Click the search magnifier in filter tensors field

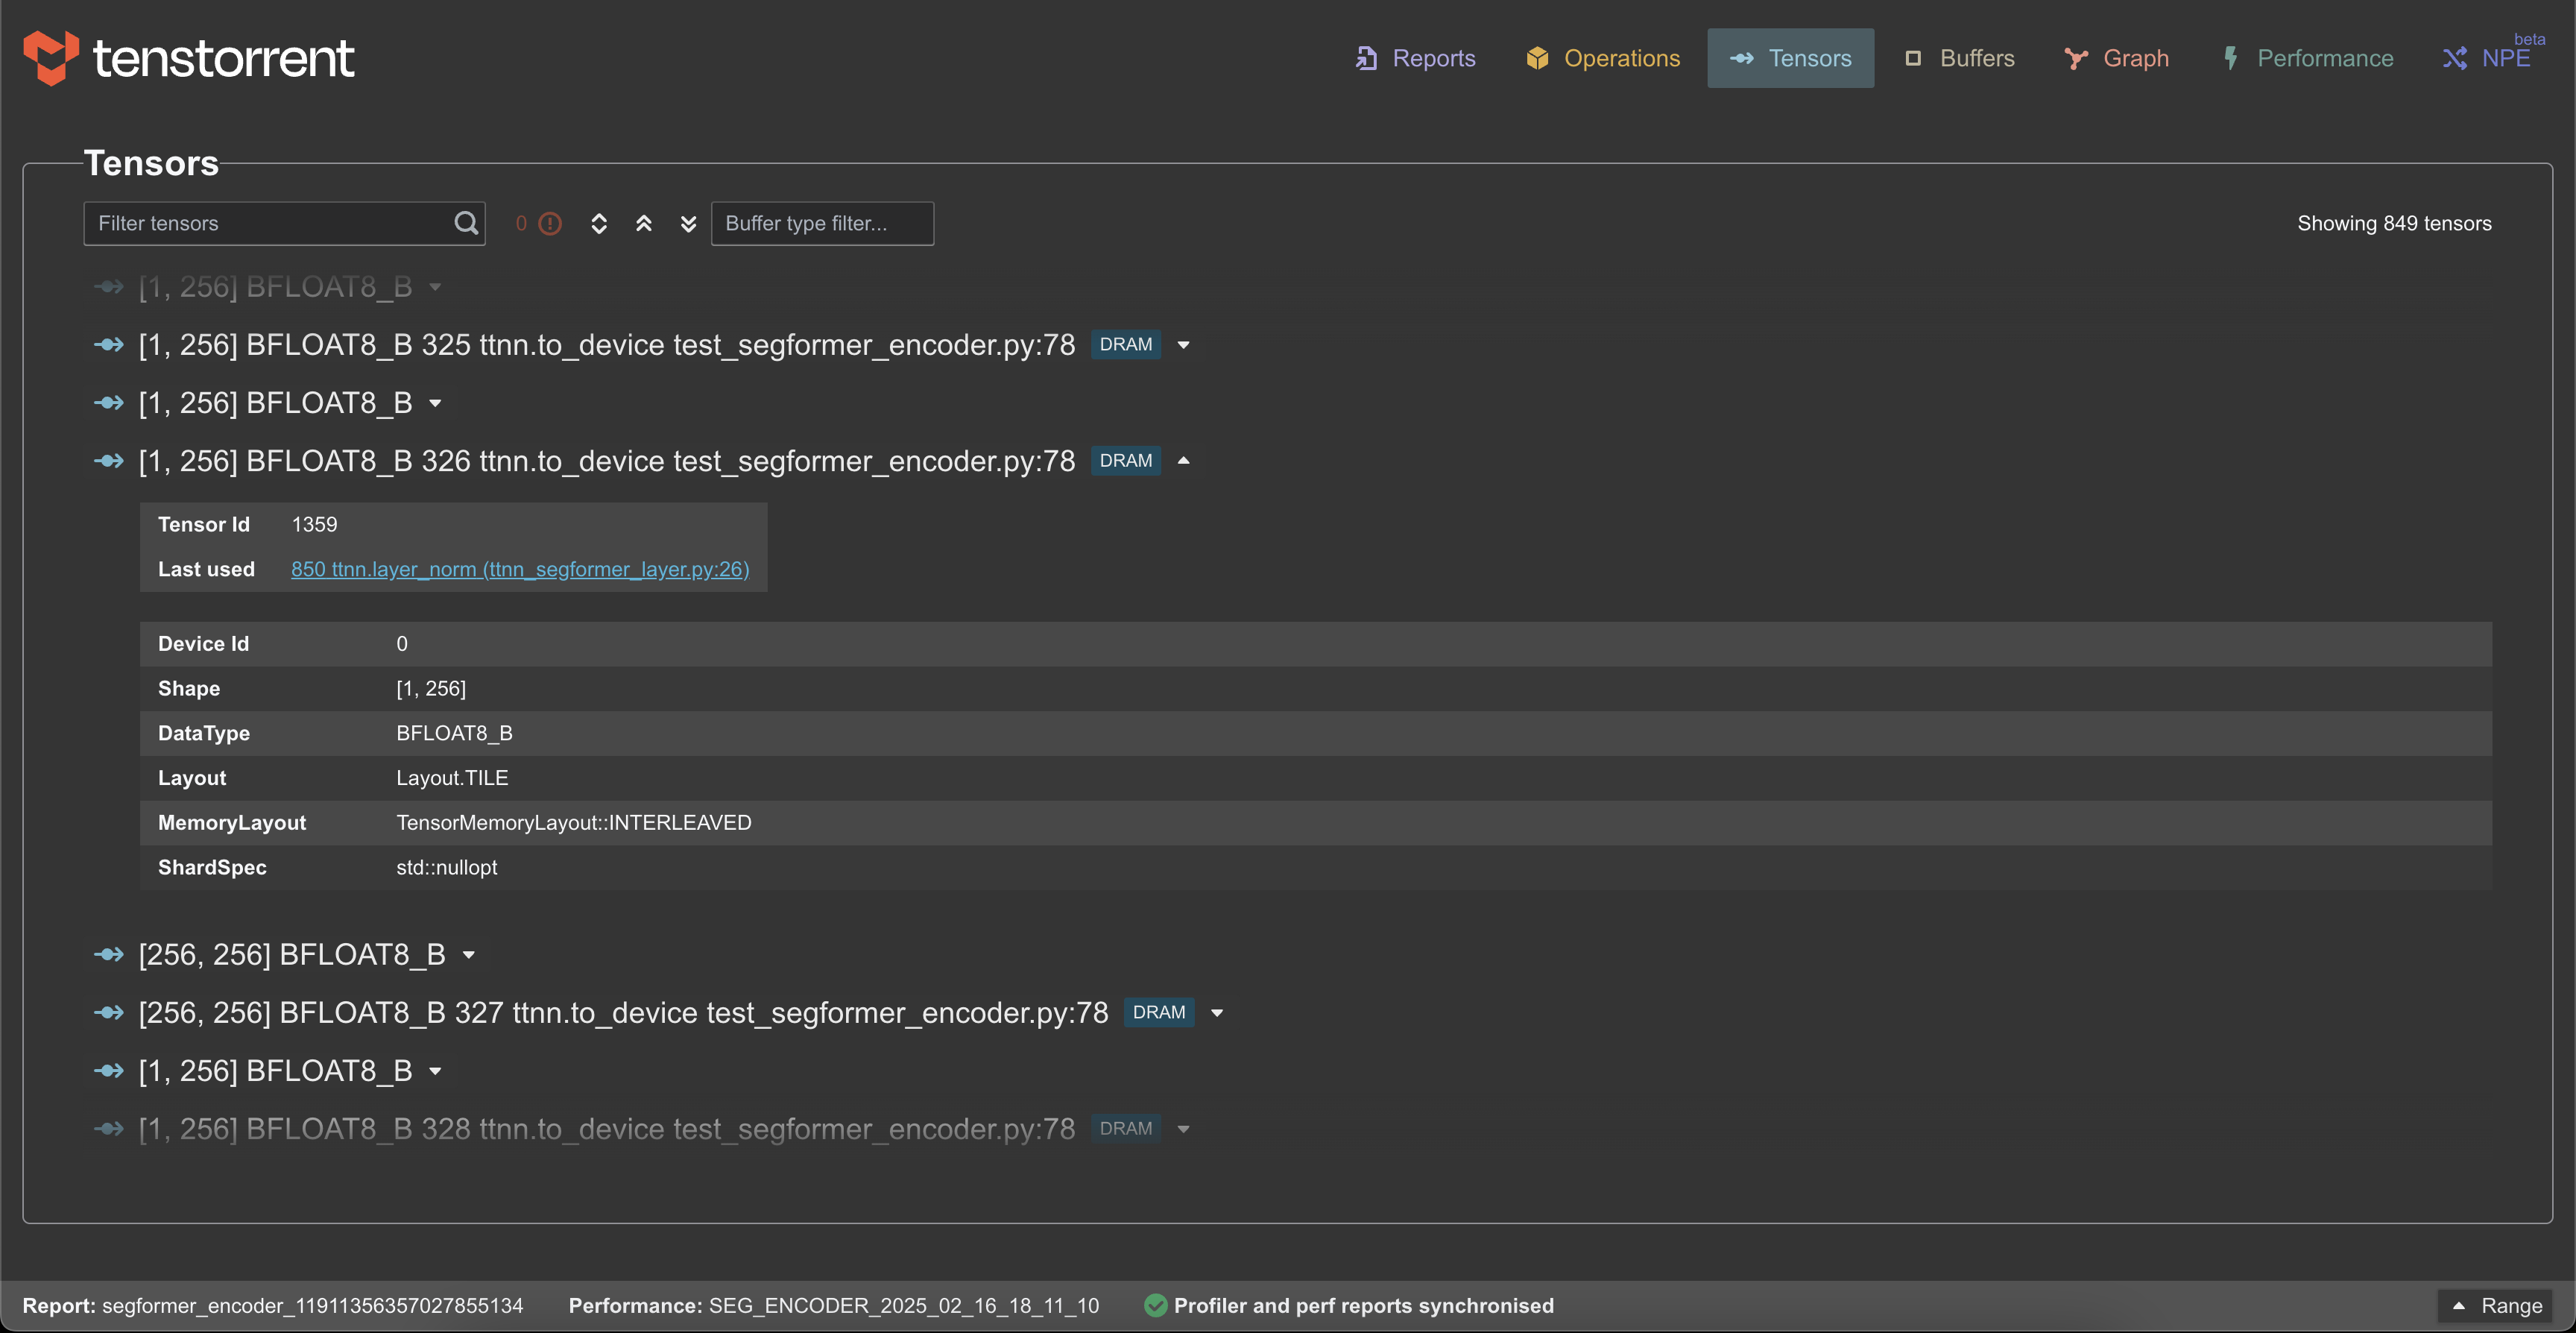[x=466, y=223]
